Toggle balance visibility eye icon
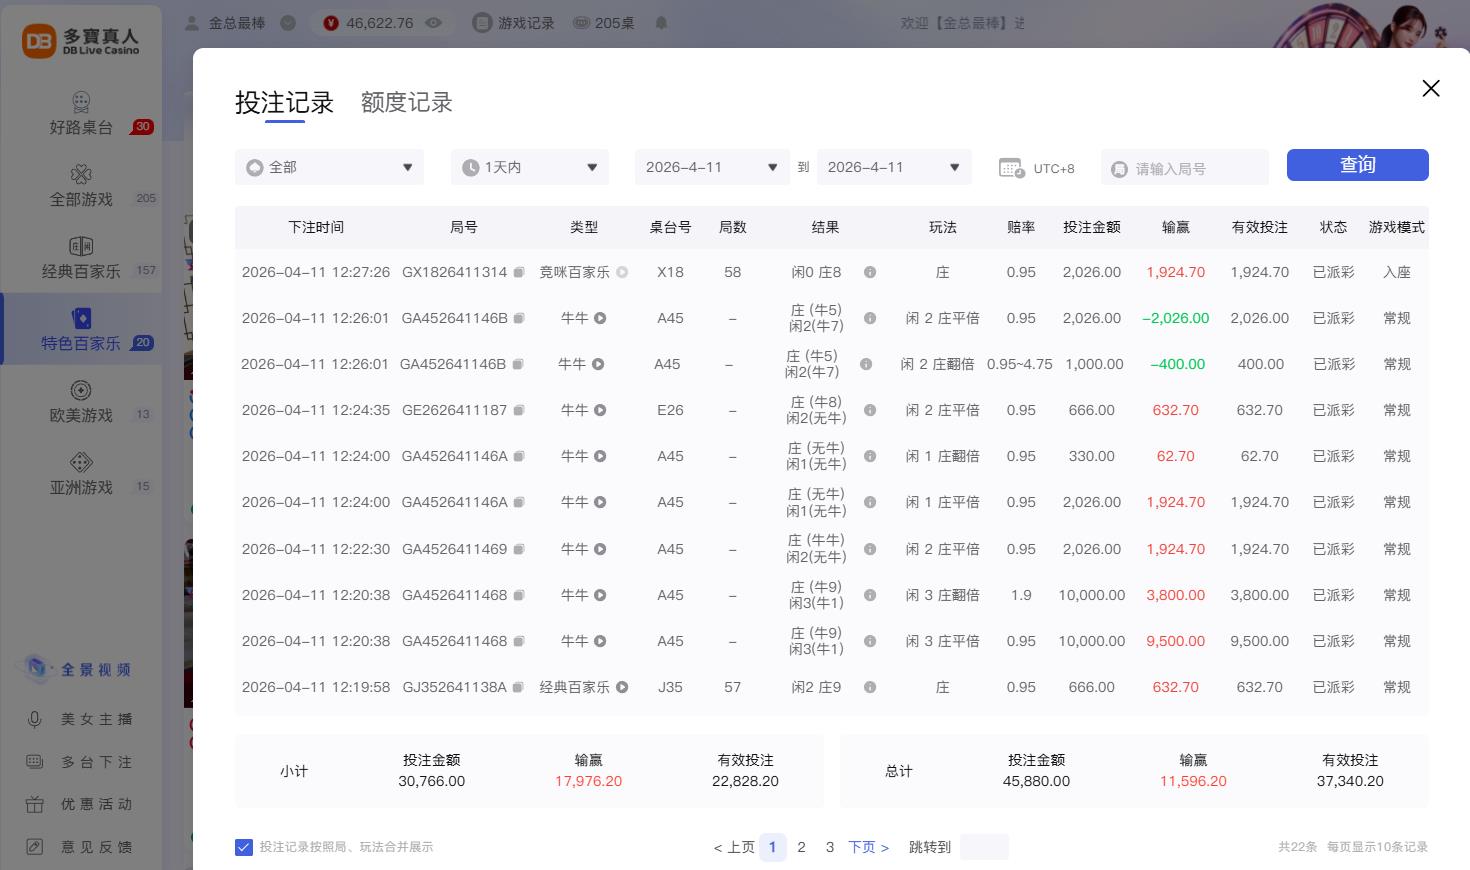 (x=433, y=23)
